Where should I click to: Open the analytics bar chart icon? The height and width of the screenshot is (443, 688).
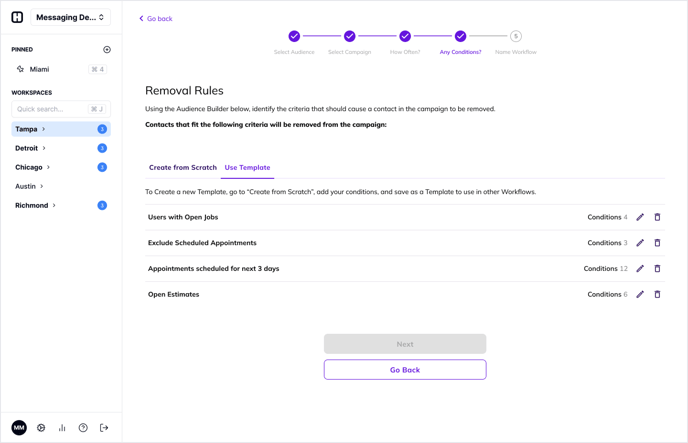coord(62,428)
